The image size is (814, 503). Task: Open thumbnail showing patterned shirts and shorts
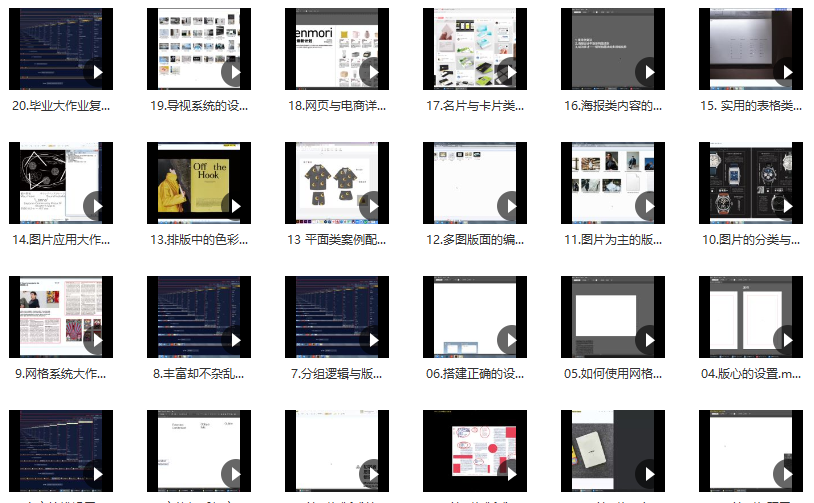pyautogui.click(x=337, y=183)
